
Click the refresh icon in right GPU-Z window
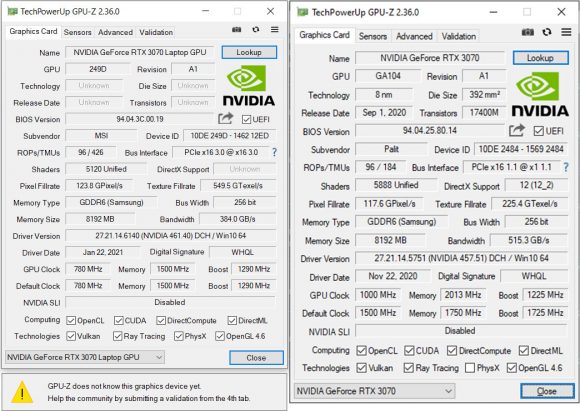click(x=547, y=33)
